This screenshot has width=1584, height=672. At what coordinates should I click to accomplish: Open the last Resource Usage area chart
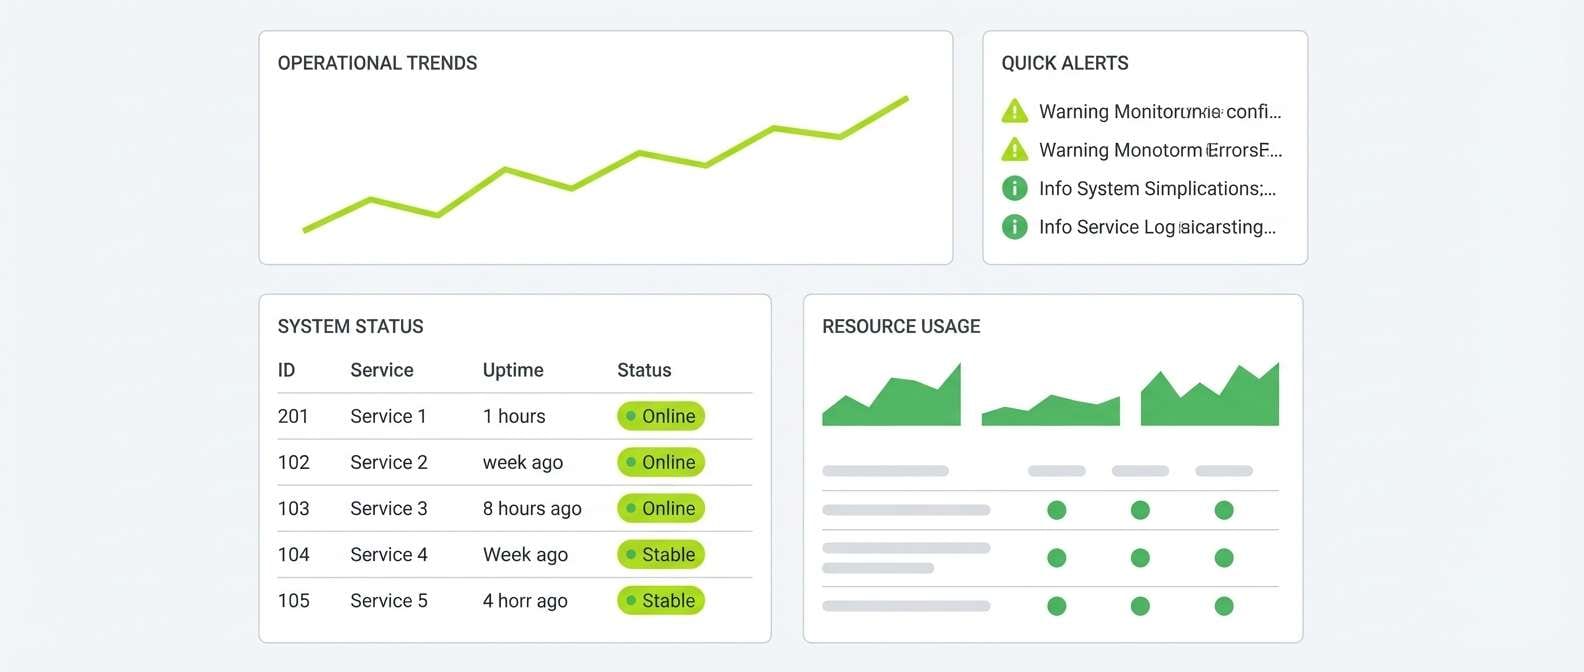[1210, 394]
